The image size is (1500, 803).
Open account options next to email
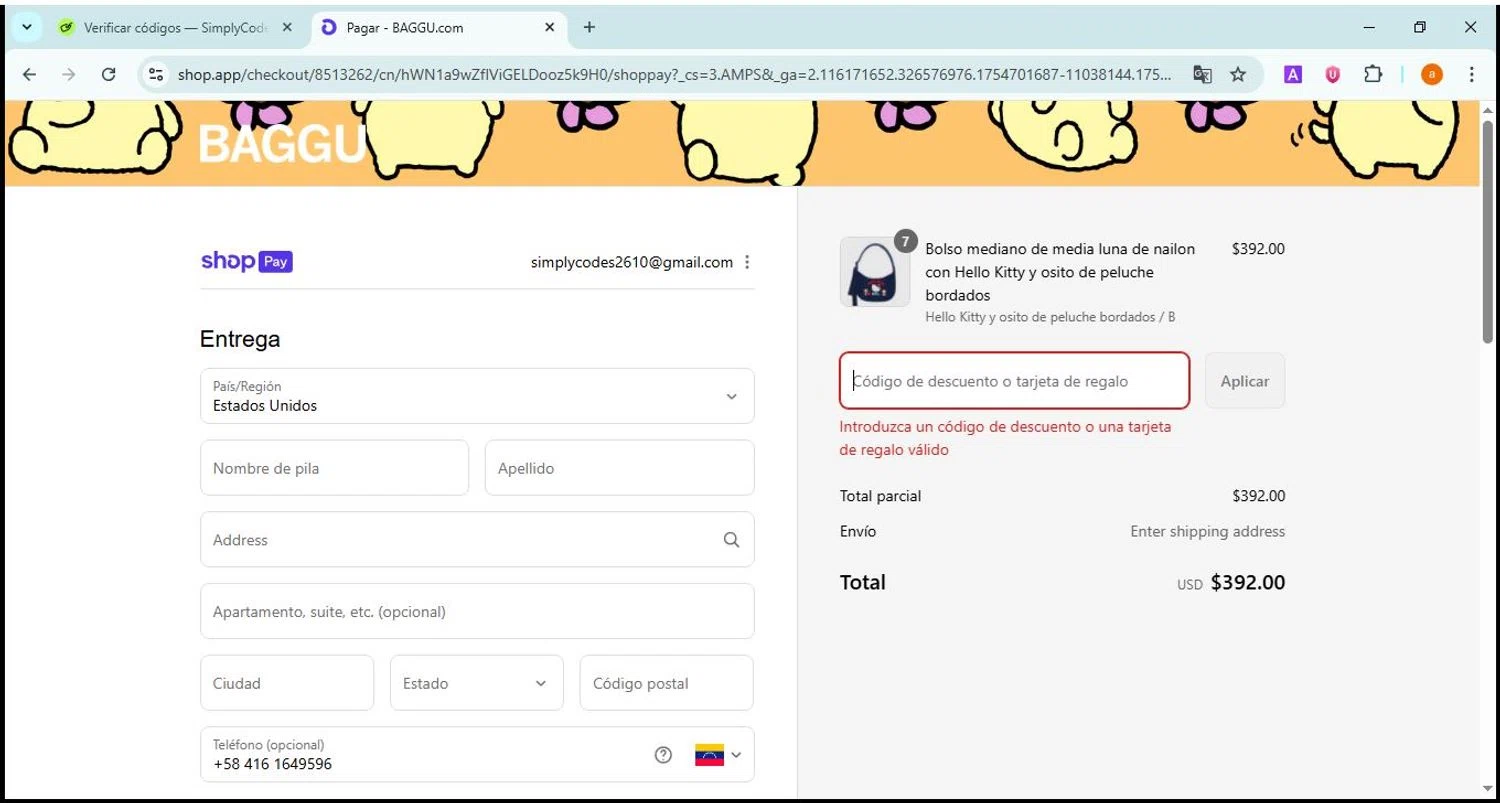tap(747, 262)
